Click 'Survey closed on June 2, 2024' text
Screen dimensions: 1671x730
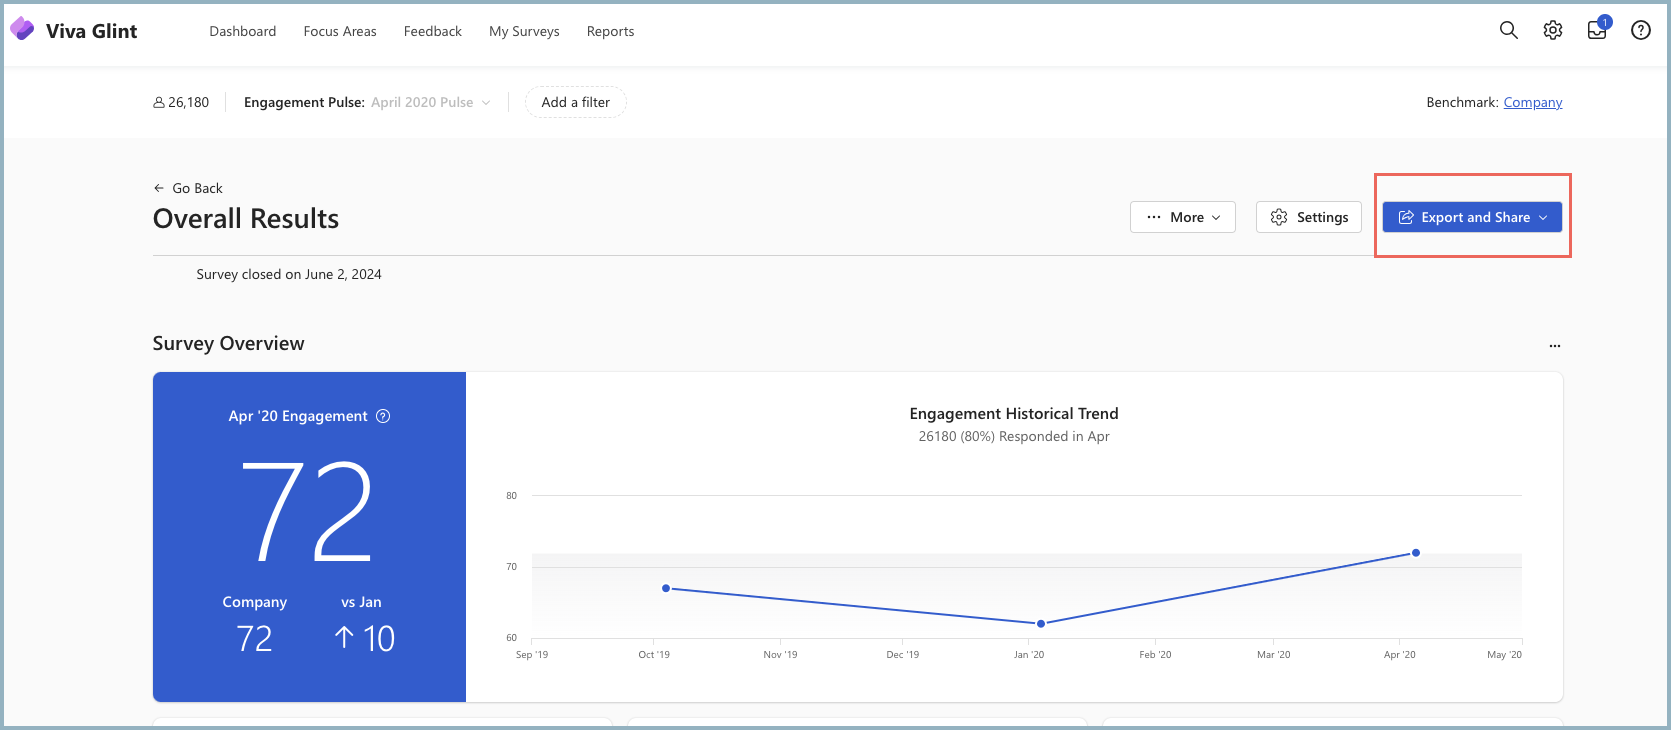click(x=289, y=274)
